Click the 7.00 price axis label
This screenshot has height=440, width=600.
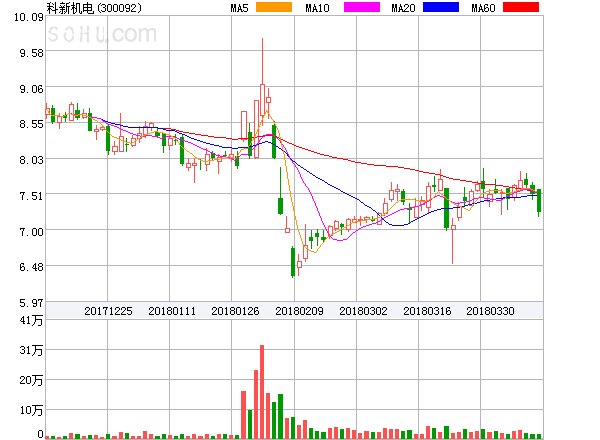pyautogui.click(x=31, y=232)
